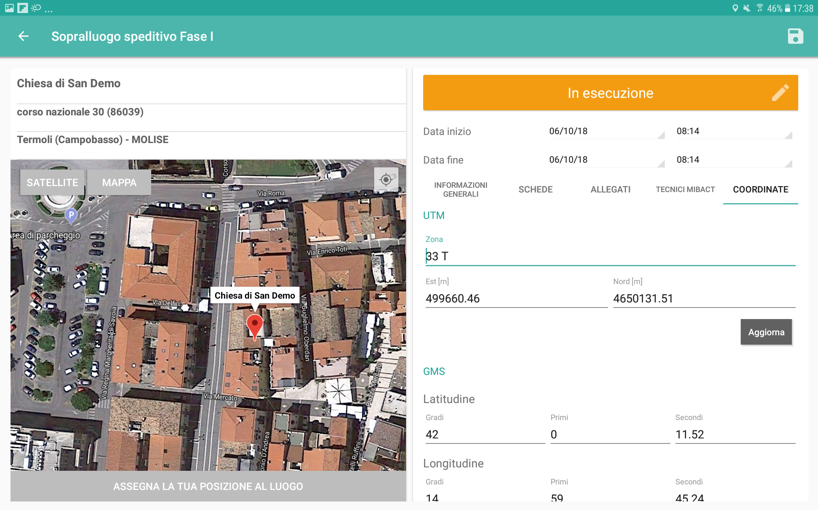Screen dimensions: 818x510
Task: Switch map to Mappa view
Action: click(119, 183)
